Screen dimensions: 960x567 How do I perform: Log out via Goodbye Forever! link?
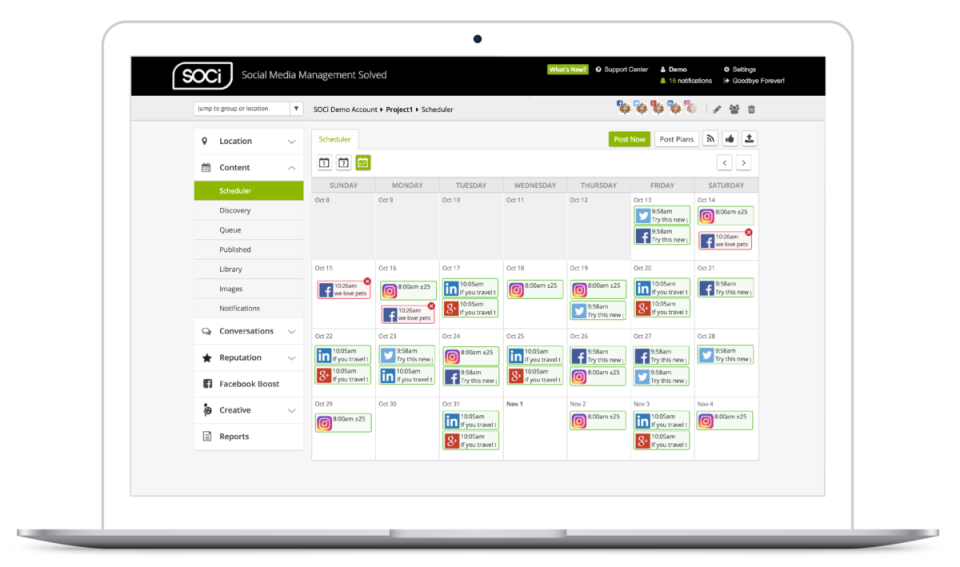click(x=754, y=81)
